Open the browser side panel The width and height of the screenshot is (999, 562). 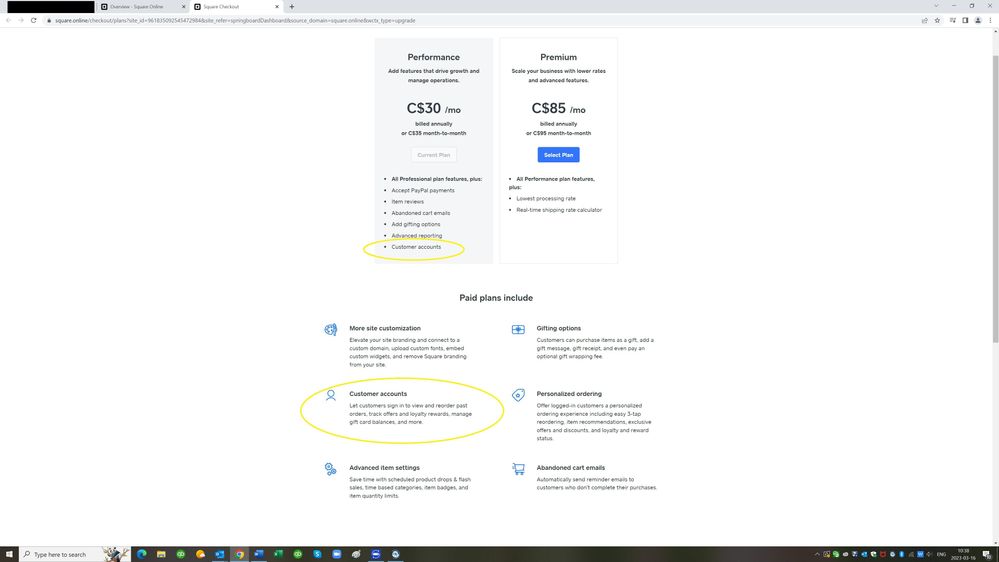(x=965, y=20)
